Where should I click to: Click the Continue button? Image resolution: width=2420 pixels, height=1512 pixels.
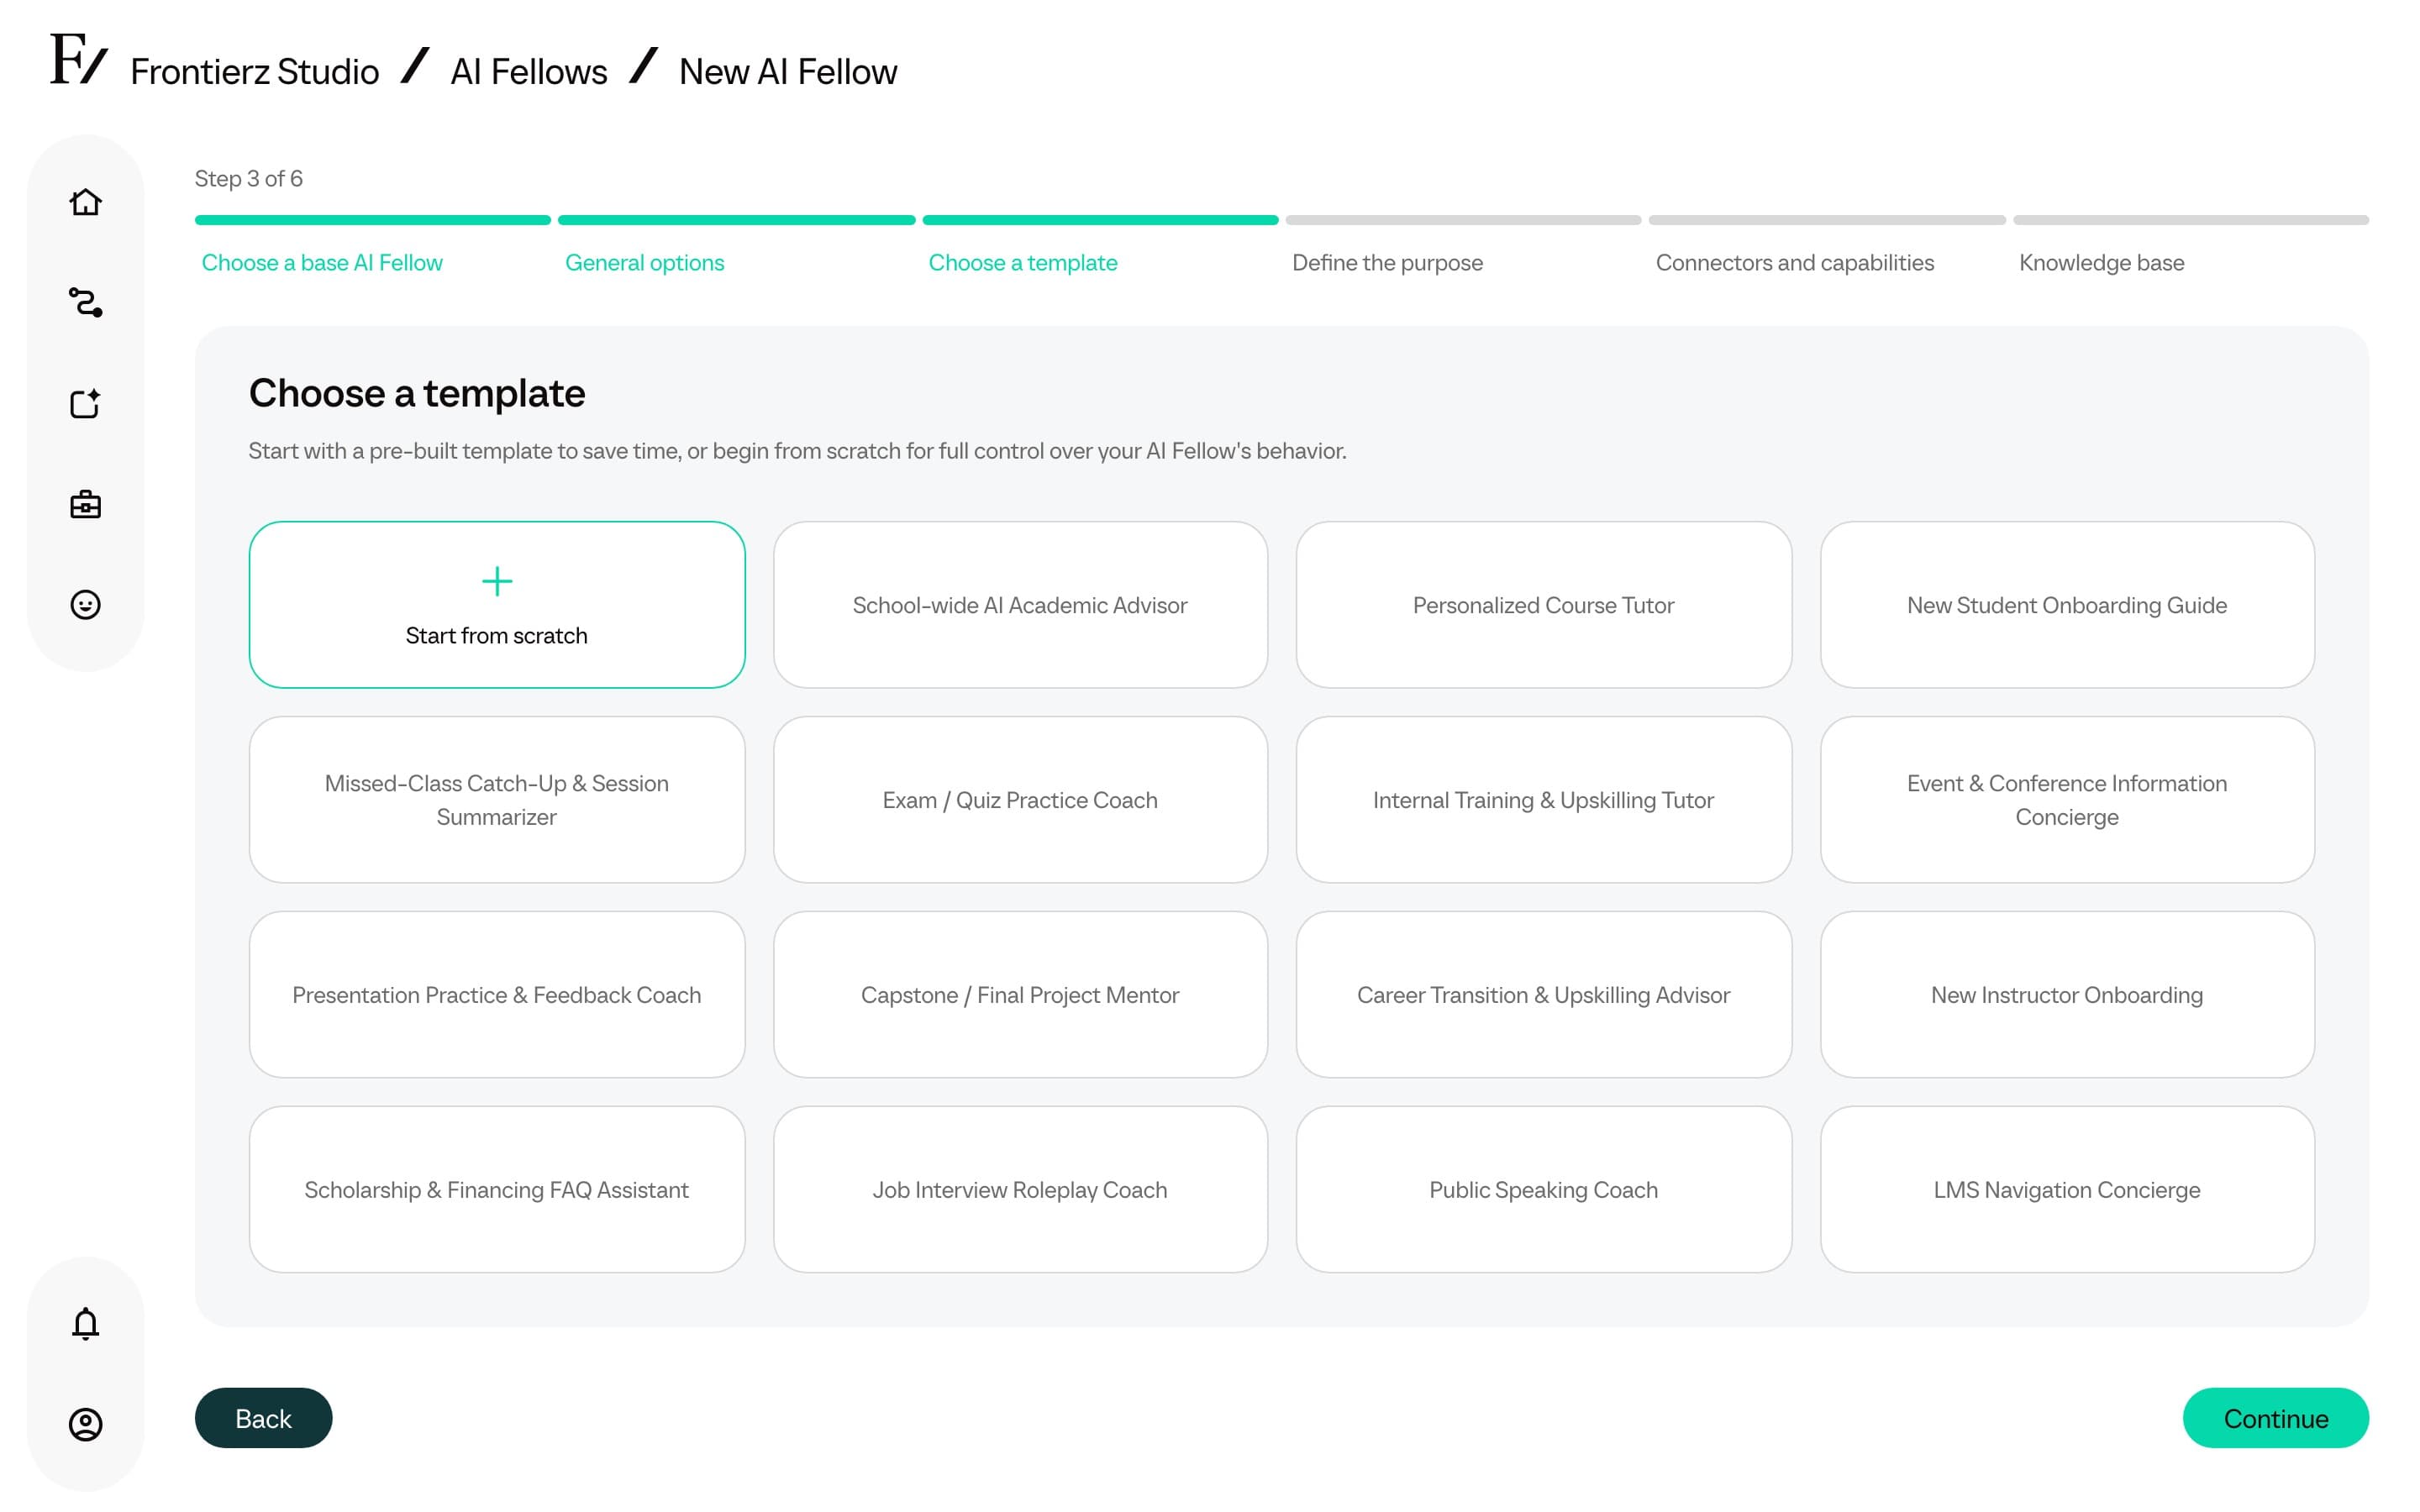click(x=2275, y=1418)
